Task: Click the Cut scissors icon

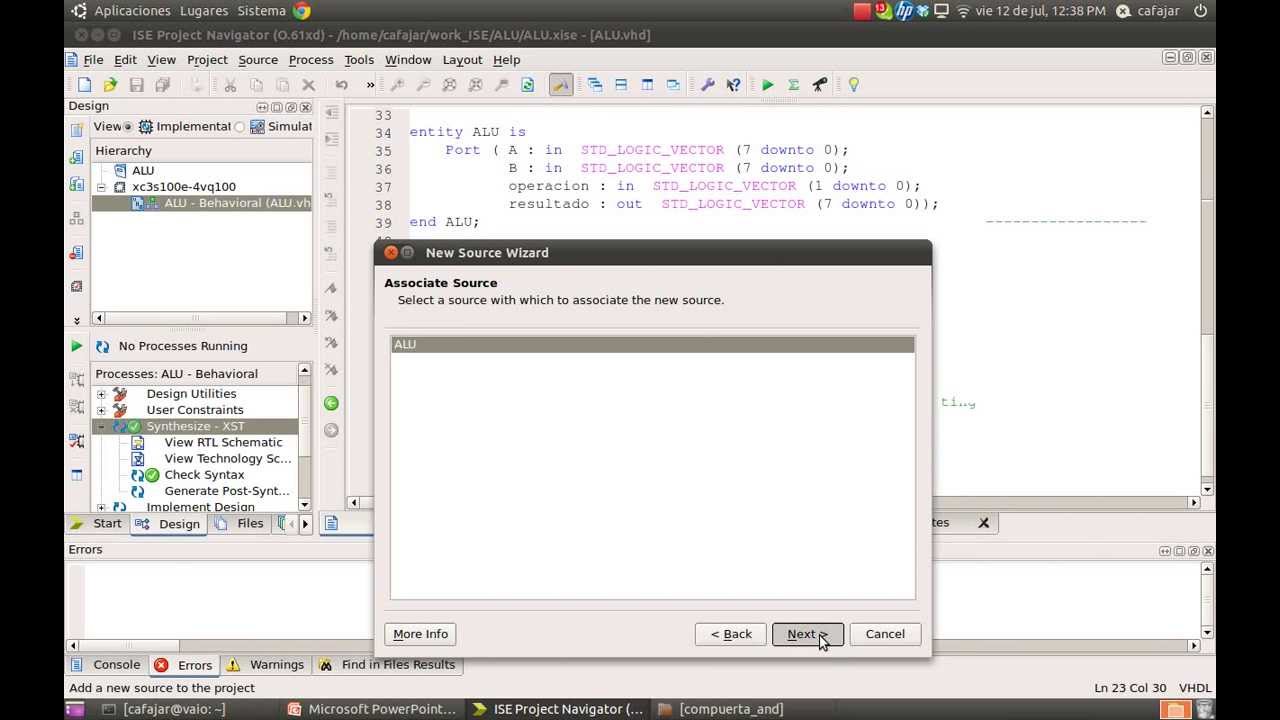Action: click(x=230, y=85)
